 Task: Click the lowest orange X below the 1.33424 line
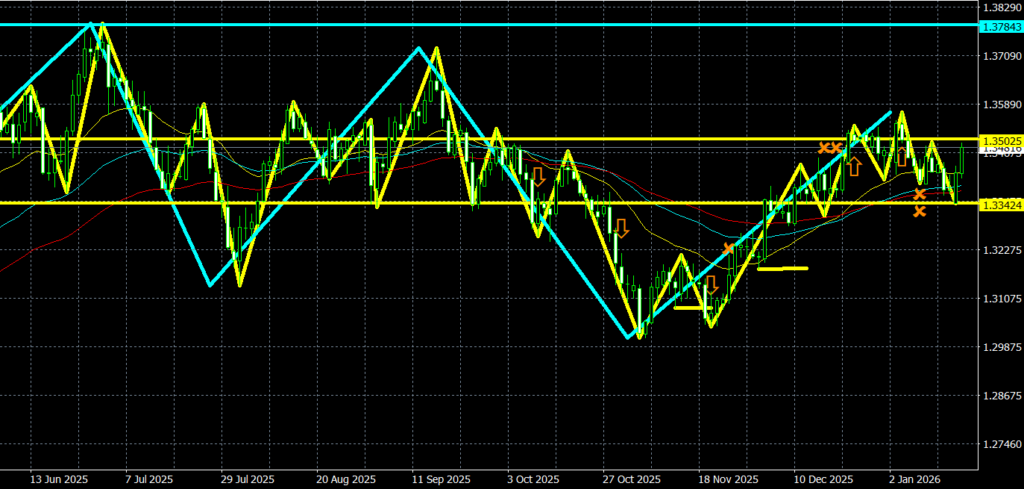pyautogui.click(x=919, y=210)
